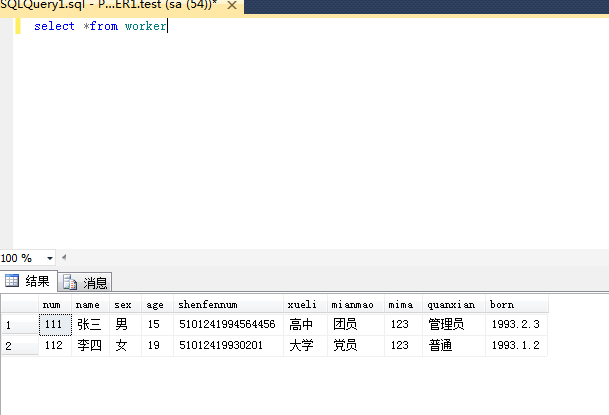
Task: Select the shenfennum column header
Action: point(228,304)
